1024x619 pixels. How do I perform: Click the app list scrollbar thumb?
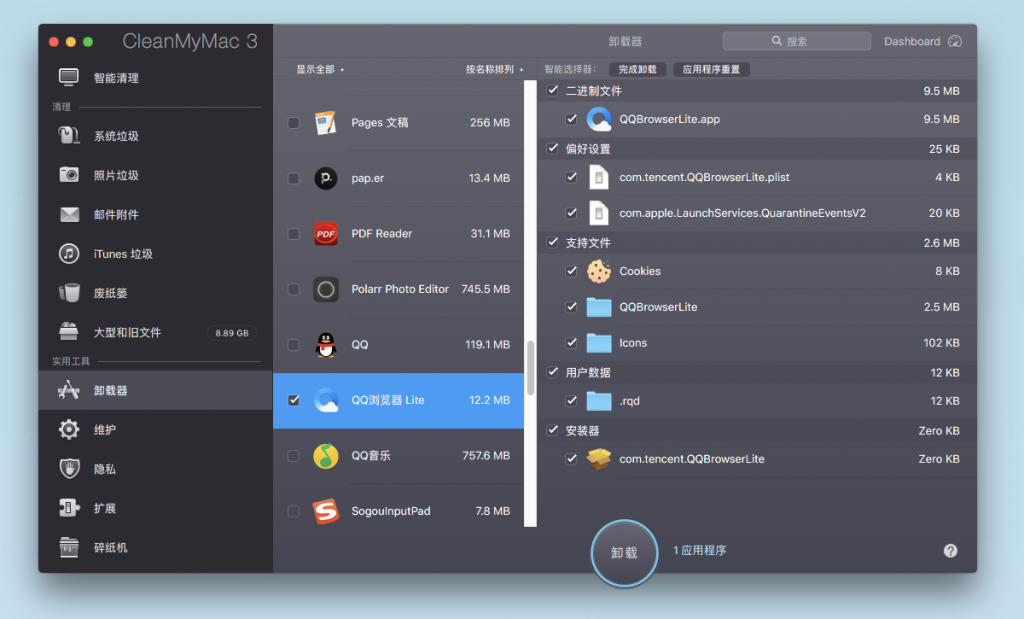(530, 368)
